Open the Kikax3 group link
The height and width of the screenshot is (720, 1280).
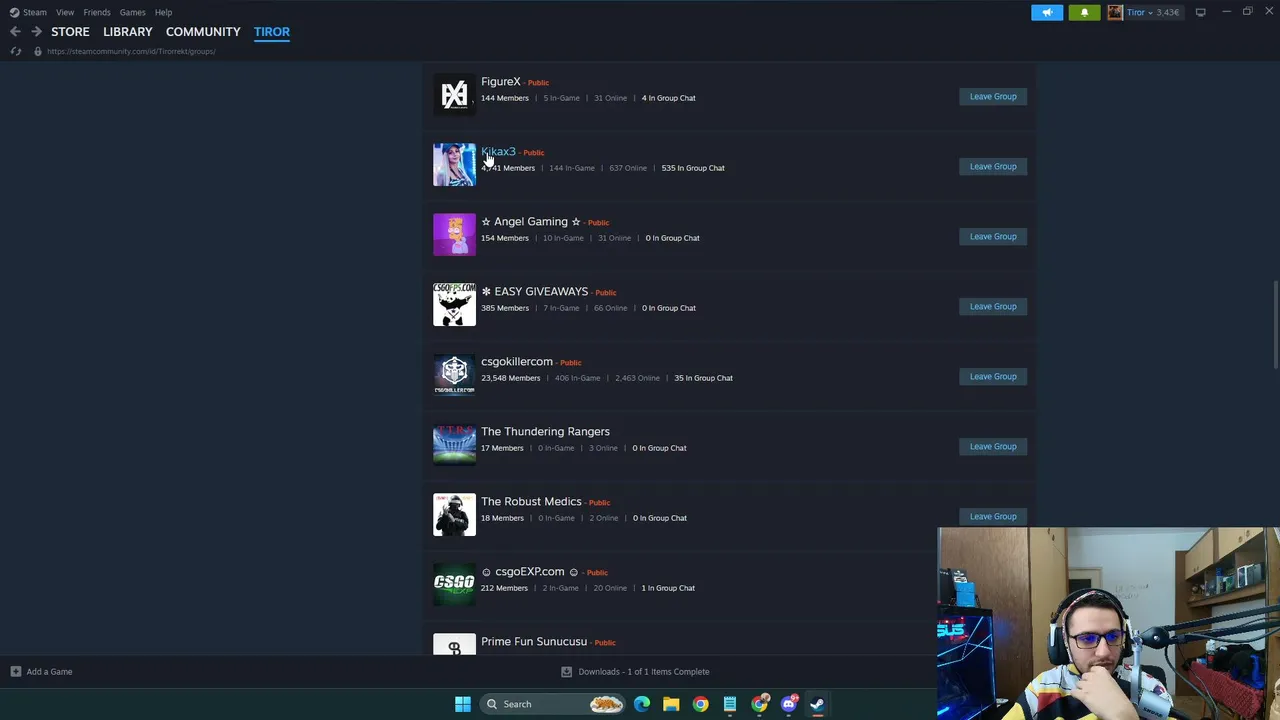(x=498, y=152)
